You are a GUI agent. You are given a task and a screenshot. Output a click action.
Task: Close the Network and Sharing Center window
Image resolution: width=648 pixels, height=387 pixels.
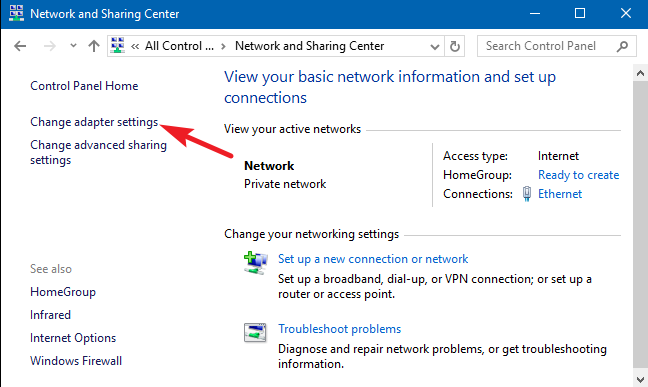click(x=626, y=14)
